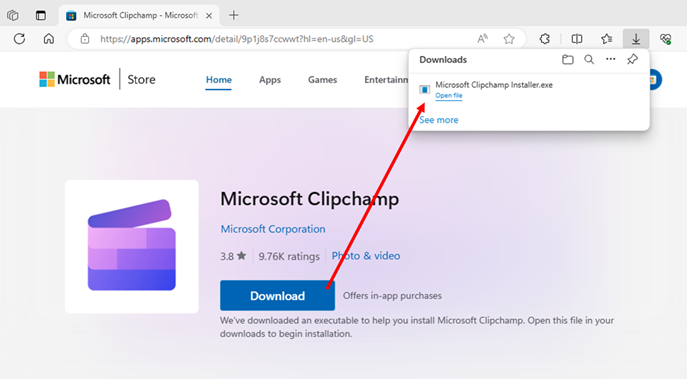Click the Offers in-app purchases text
687x379 pixels.
pos(392,296)
